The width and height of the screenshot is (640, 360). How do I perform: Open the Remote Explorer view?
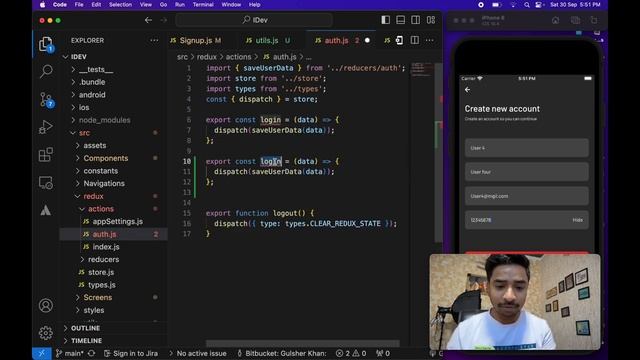(x=46, y=183)
